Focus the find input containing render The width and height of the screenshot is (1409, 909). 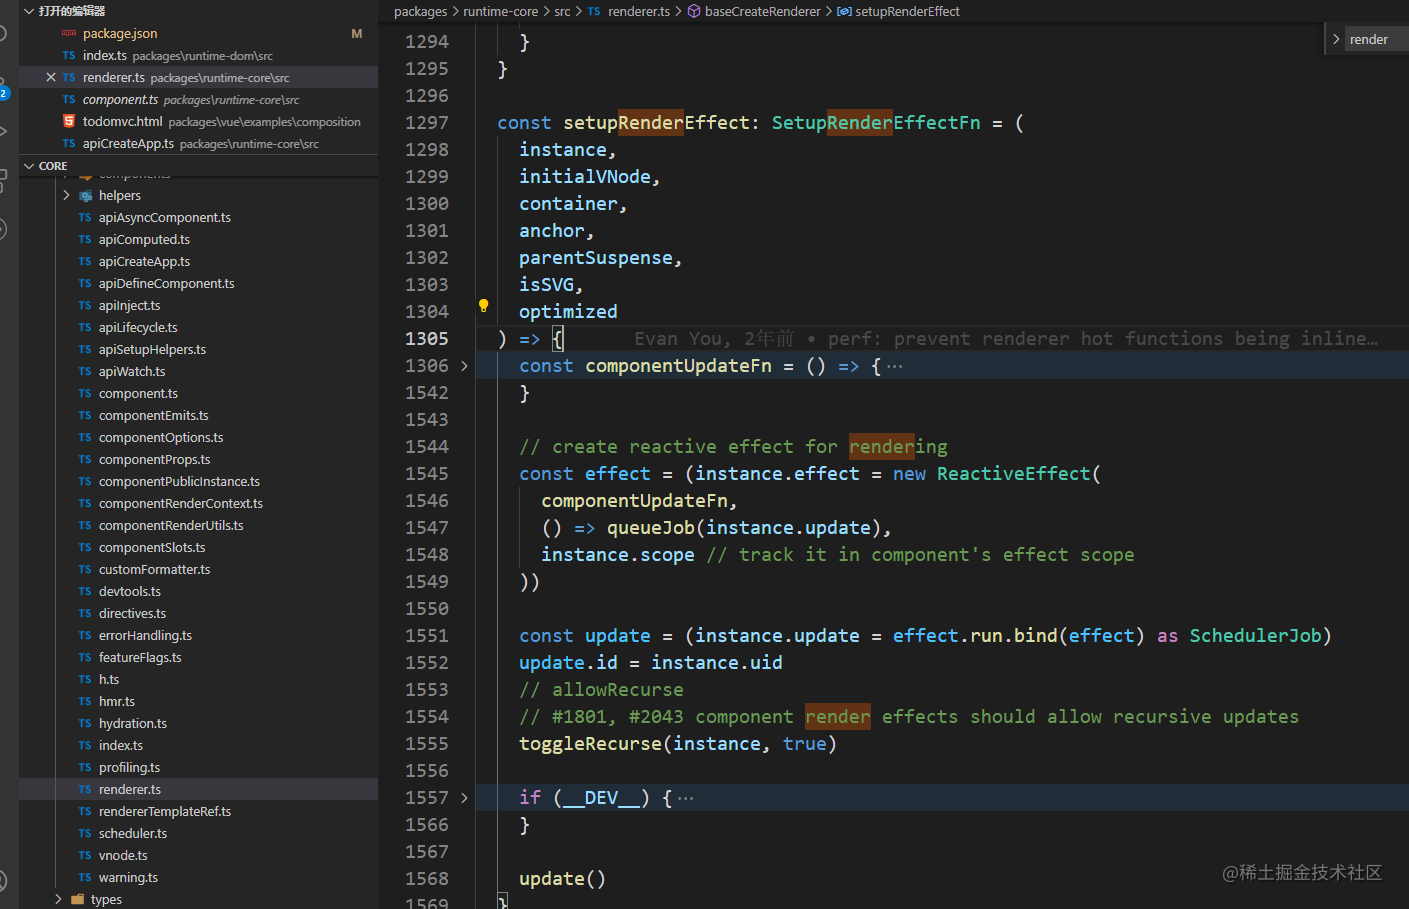1375,40
